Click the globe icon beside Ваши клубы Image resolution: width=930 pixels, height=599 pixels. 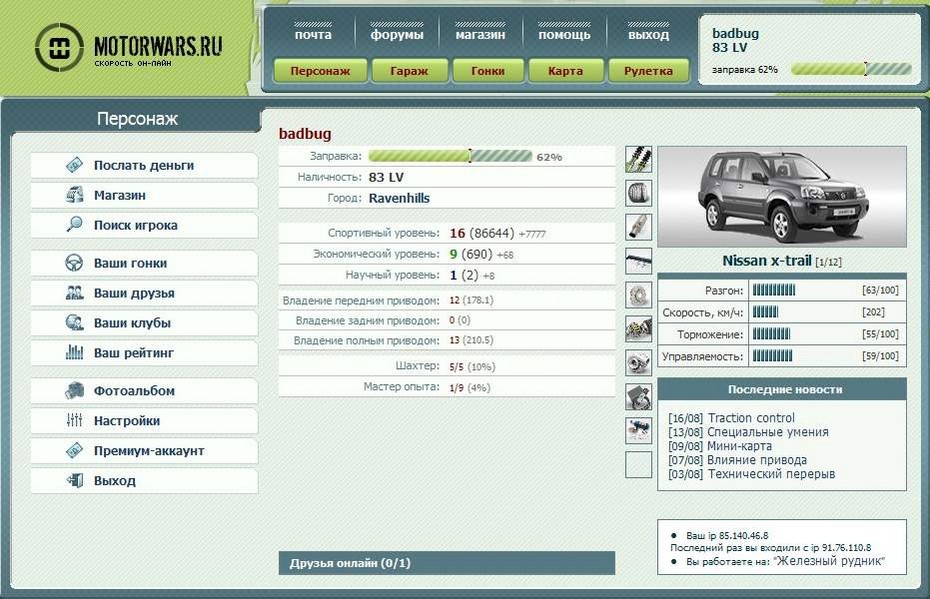74,322
